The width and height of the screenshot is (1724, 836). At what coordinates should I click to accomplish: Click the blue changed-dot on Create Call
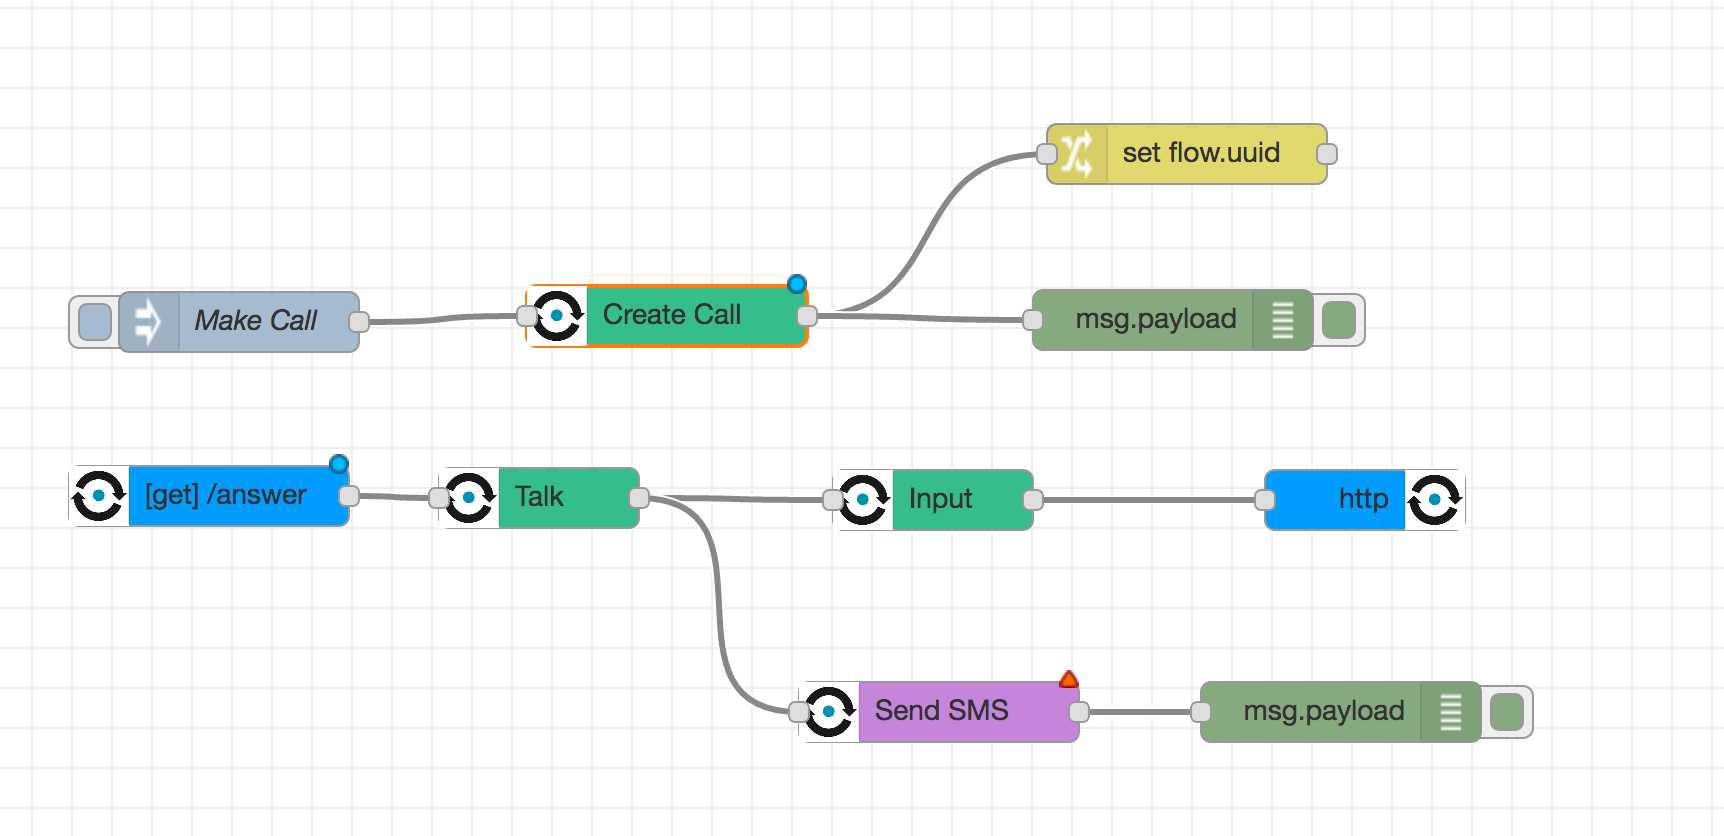797,284
